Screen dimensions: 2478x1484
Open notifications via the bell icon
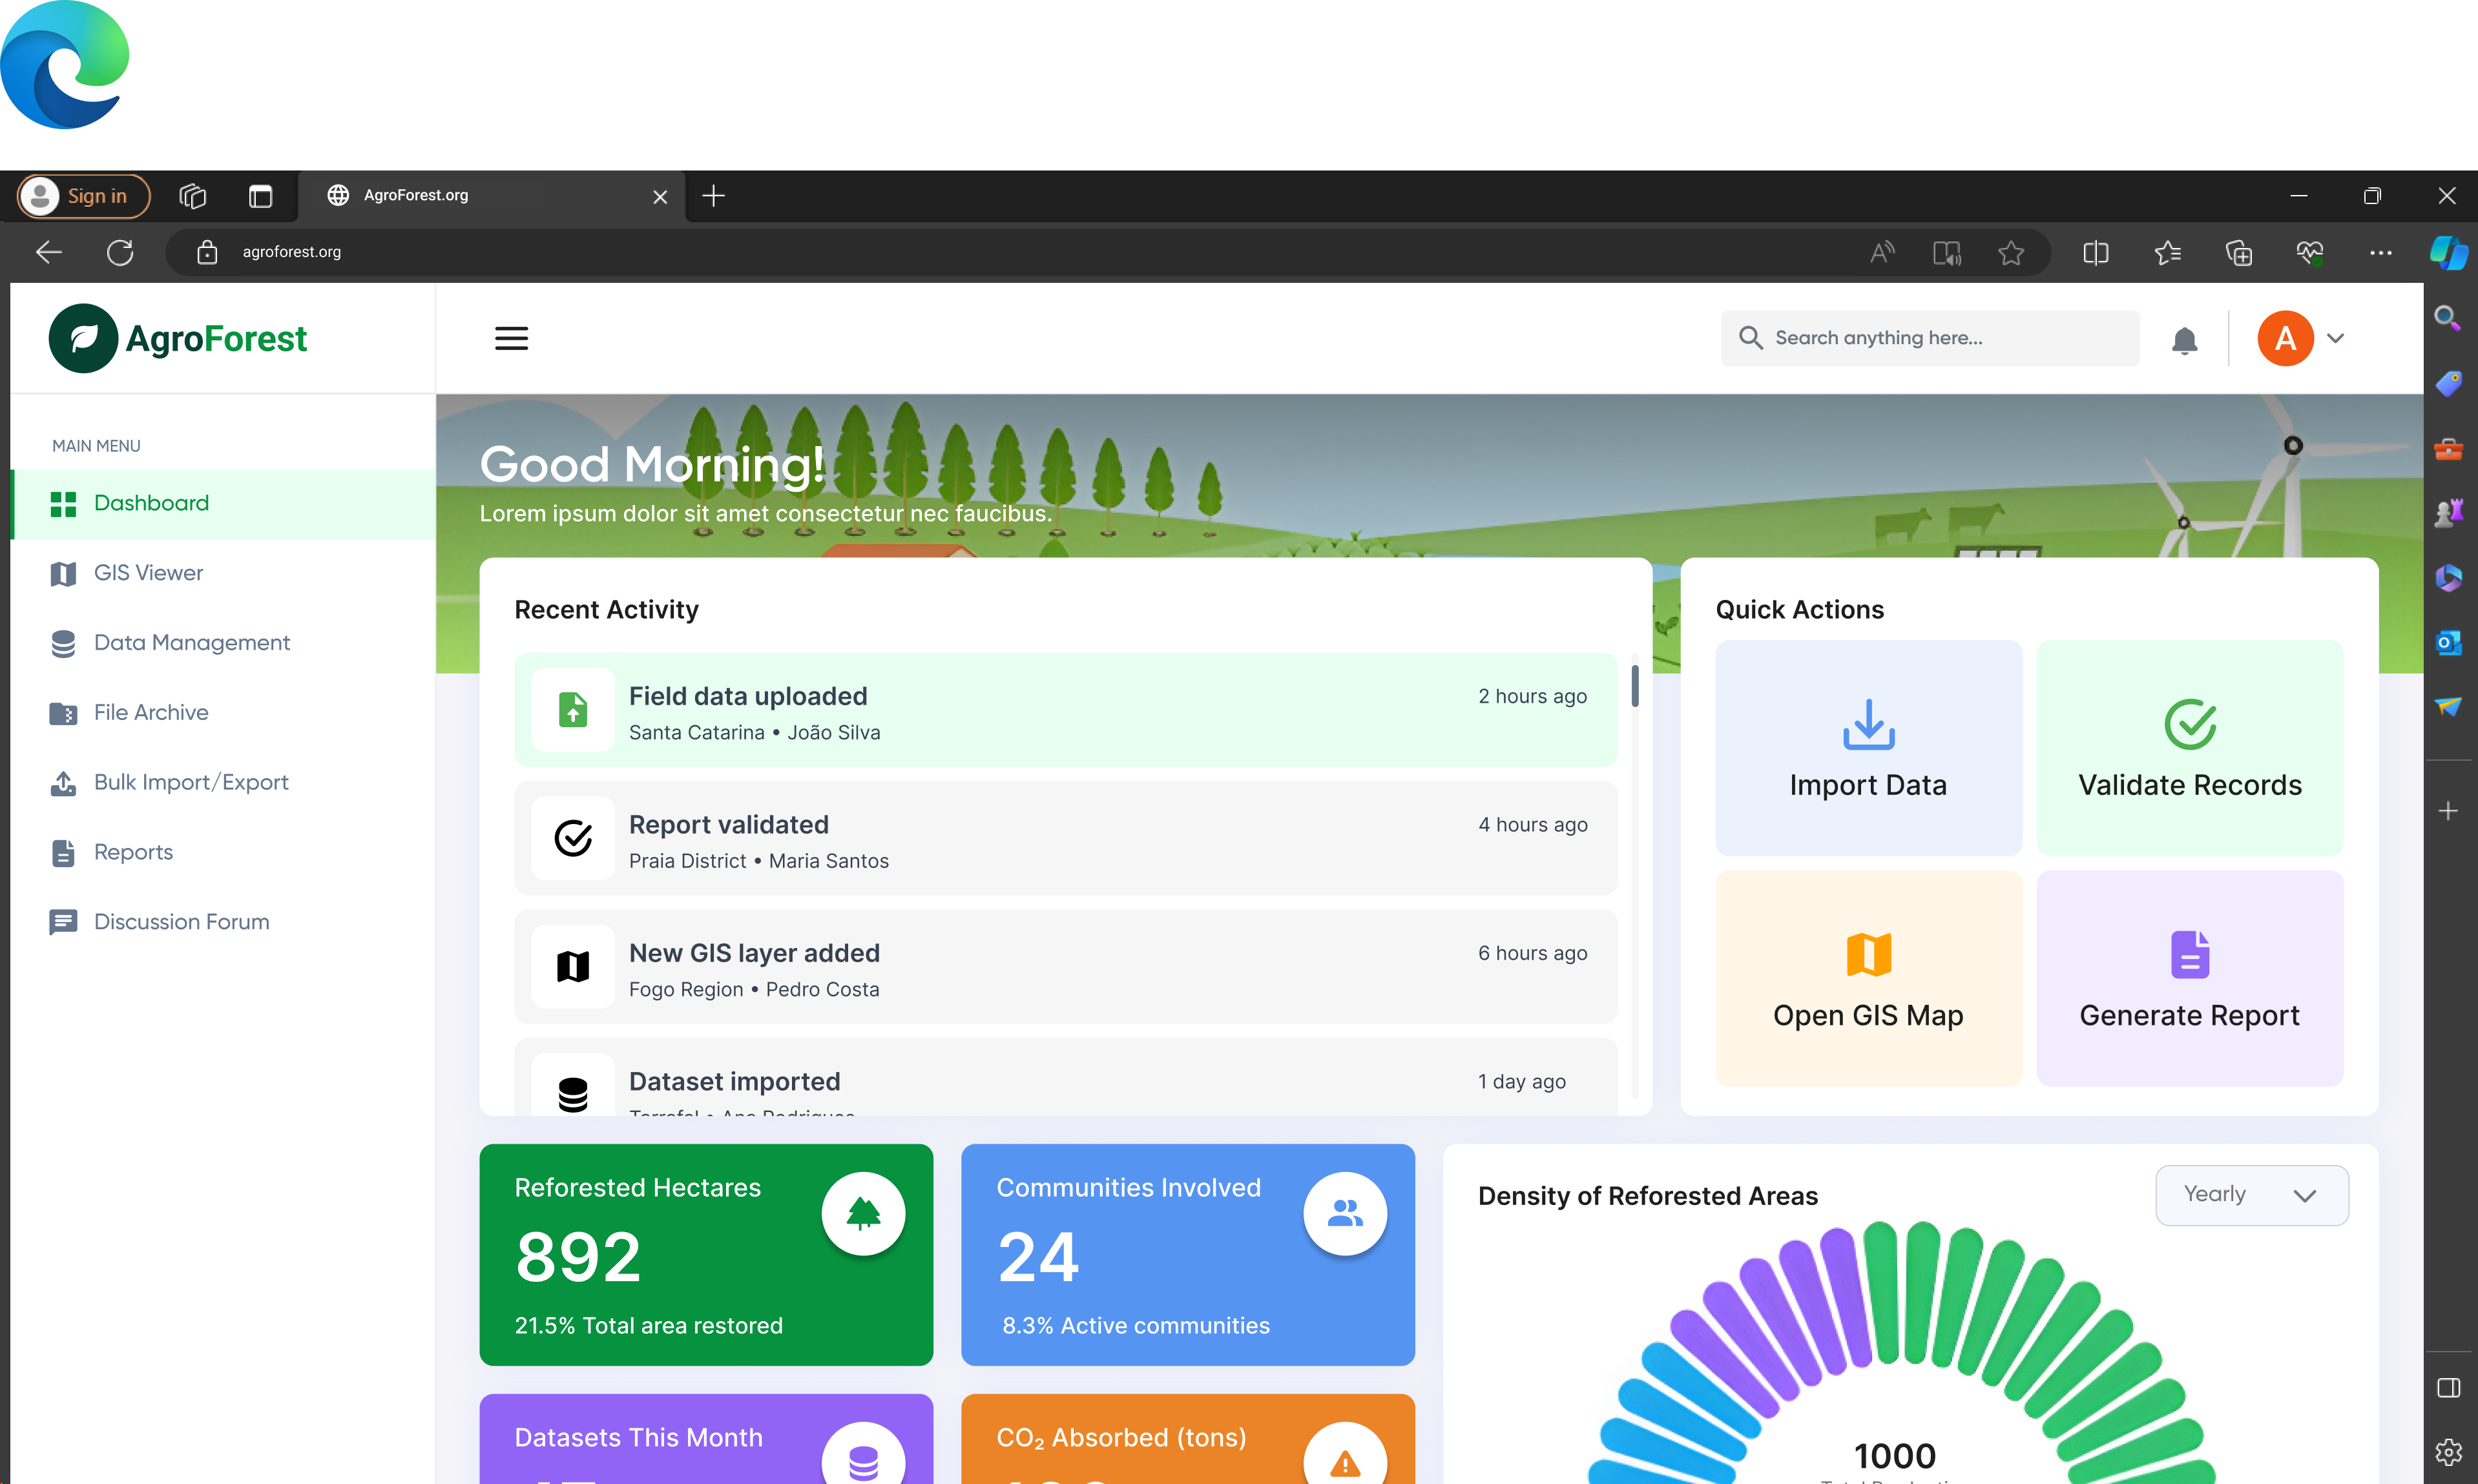(x=2184, y=341)
